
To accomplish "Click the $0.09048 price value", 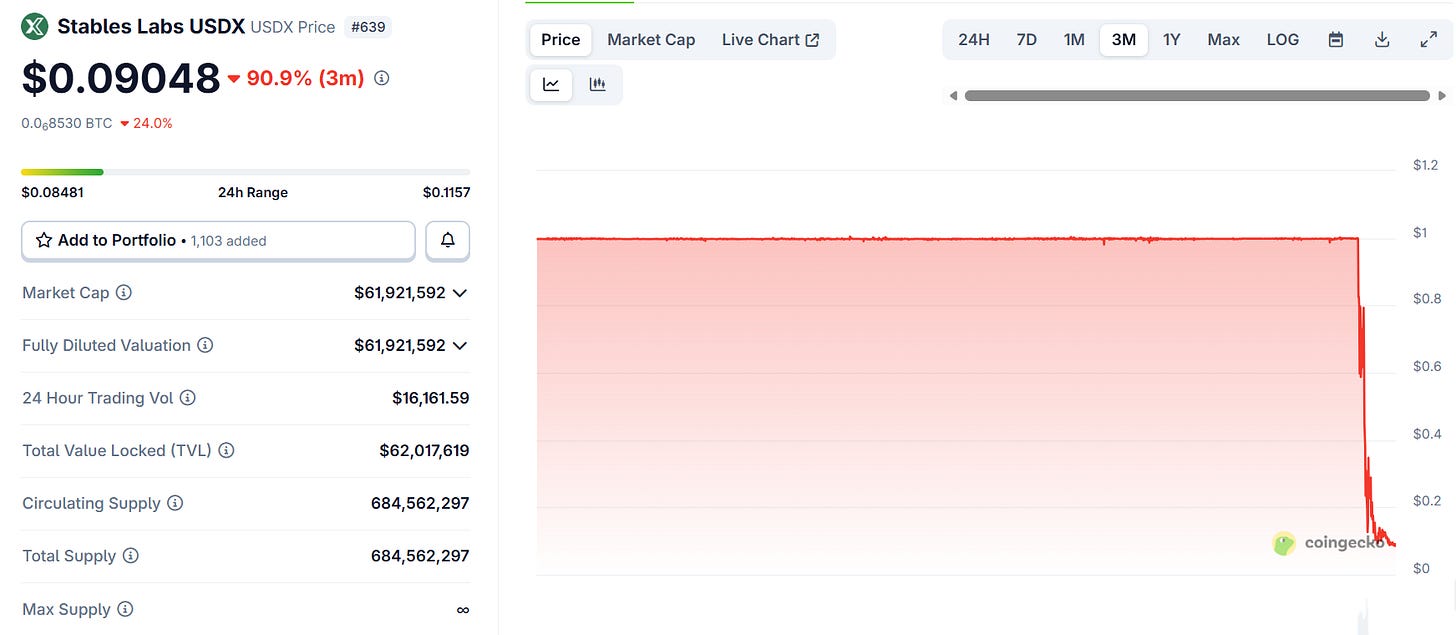I will 121,78.
